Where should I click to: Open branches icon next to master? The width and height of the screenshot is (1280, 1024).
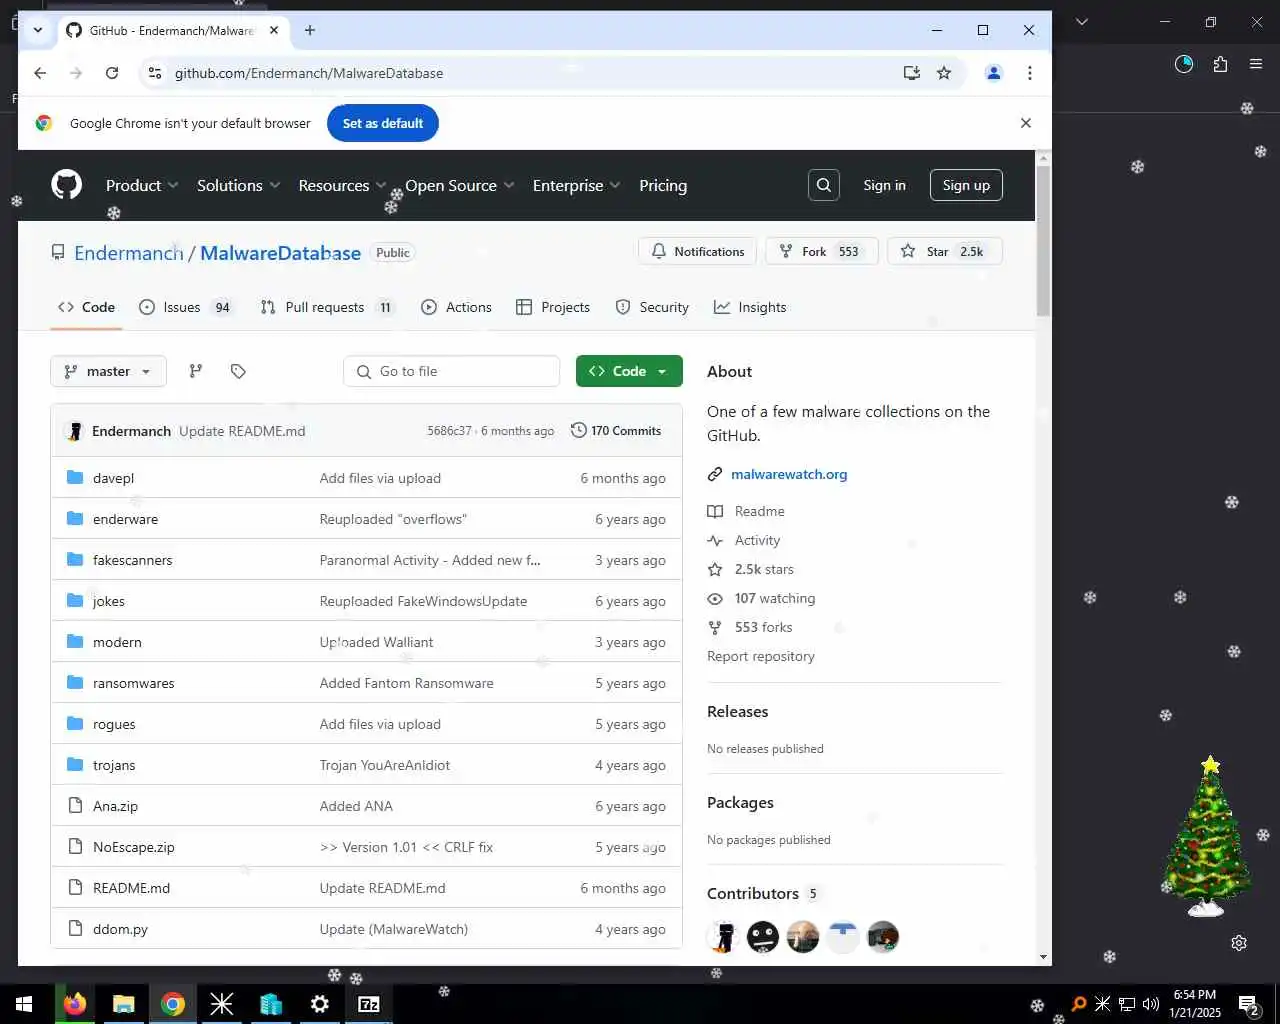[196, 371]
